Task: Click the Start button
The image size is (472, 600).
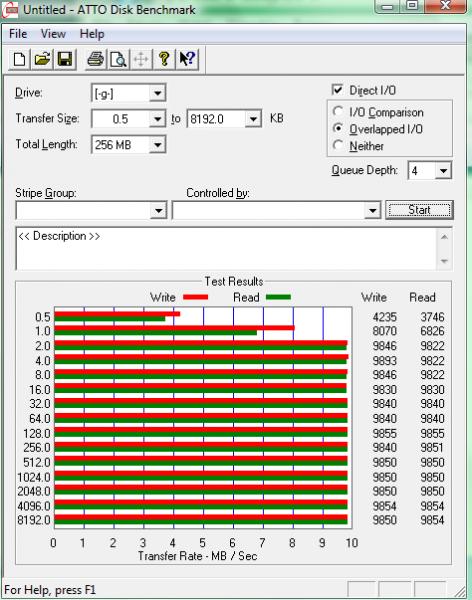Action: coord(419,210)
